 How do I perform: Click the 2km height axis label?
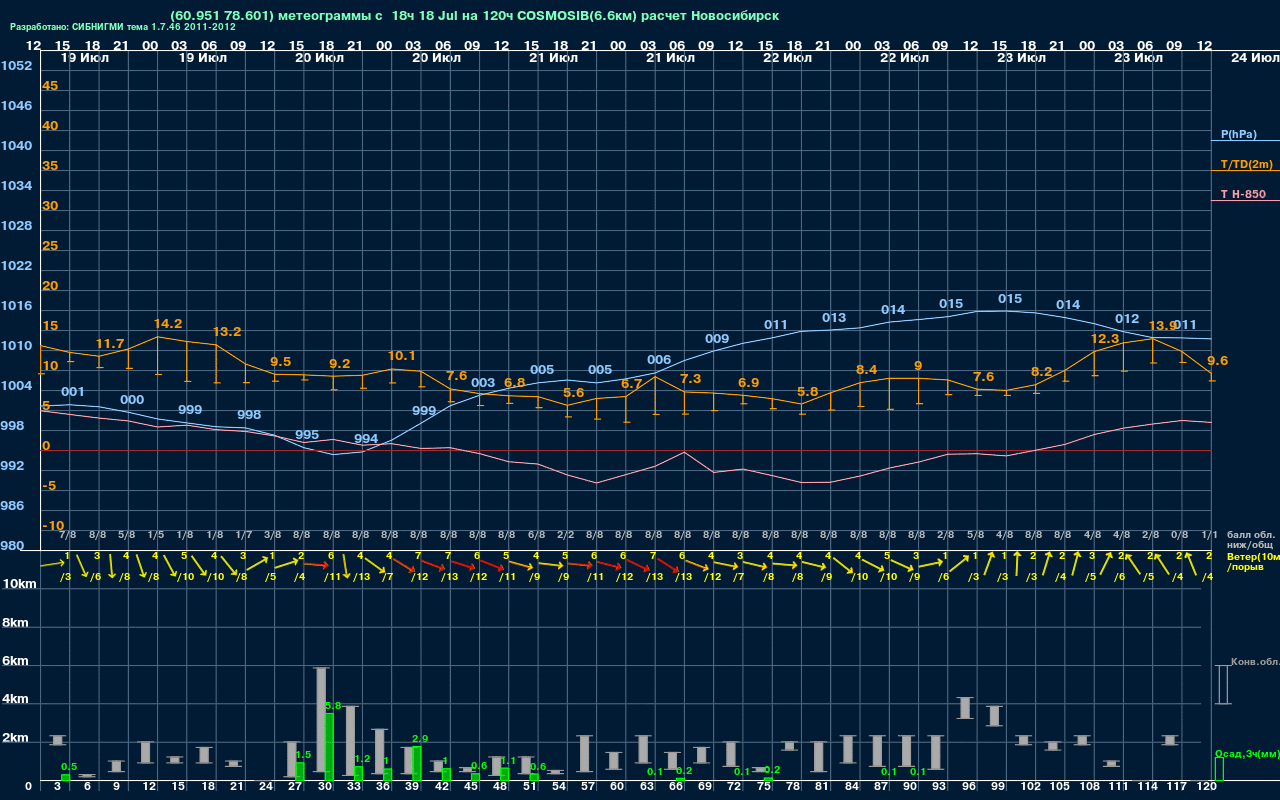(16, 738)
